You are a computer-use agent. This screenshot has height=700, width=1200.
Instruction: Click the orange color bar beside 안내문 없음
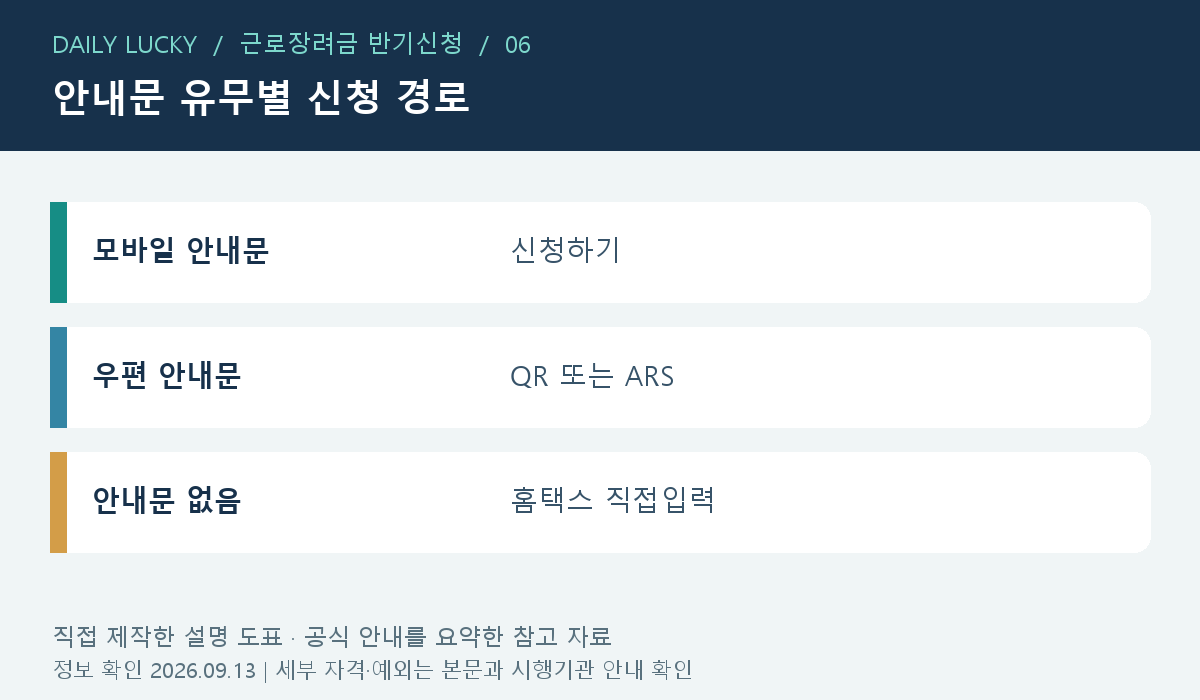pos(58,502)
